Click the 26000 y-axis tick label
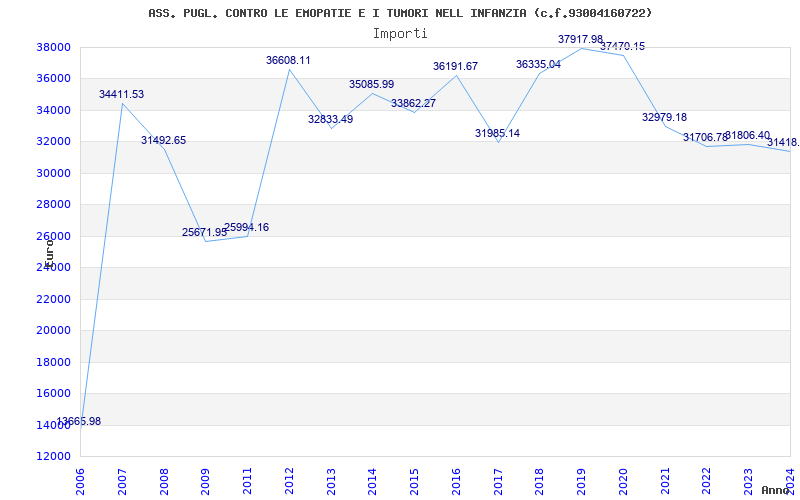 click(53, 236)
